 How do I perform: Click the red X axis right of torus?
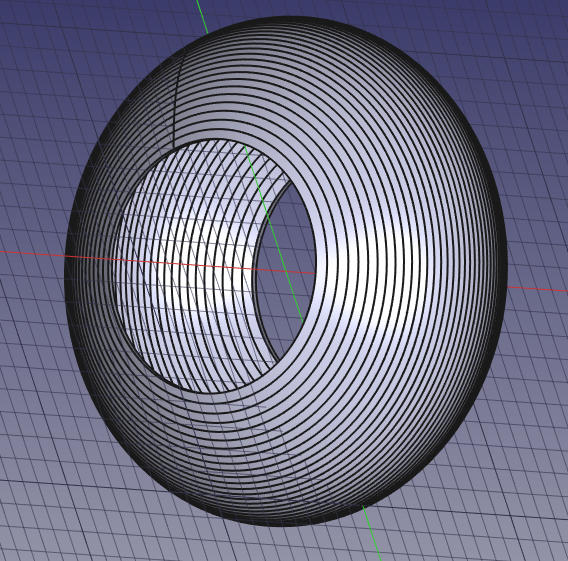[536, 289]
